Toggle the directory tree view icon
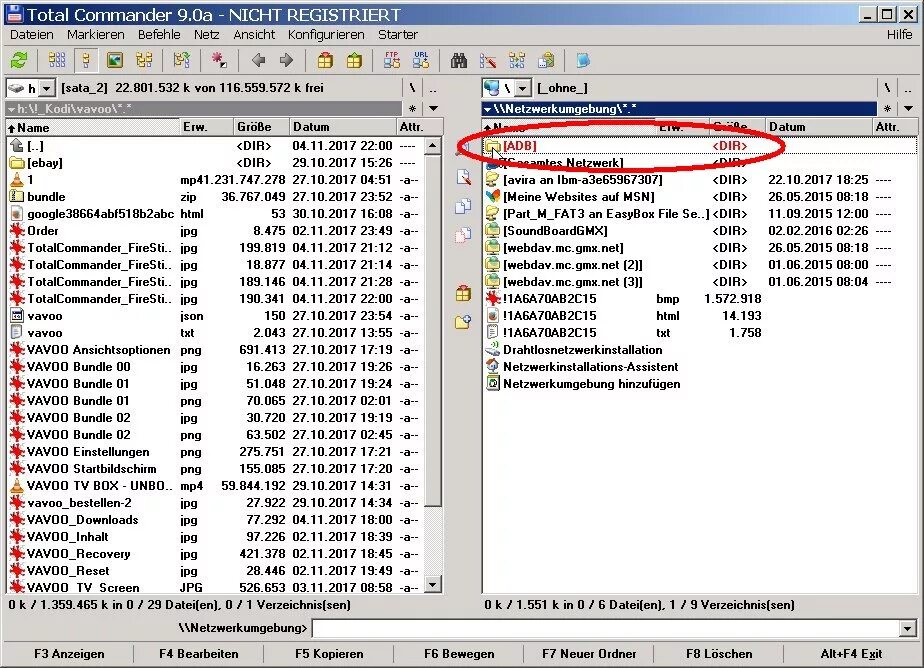Screen dimensions: 924x668 [x=144, y=60]
